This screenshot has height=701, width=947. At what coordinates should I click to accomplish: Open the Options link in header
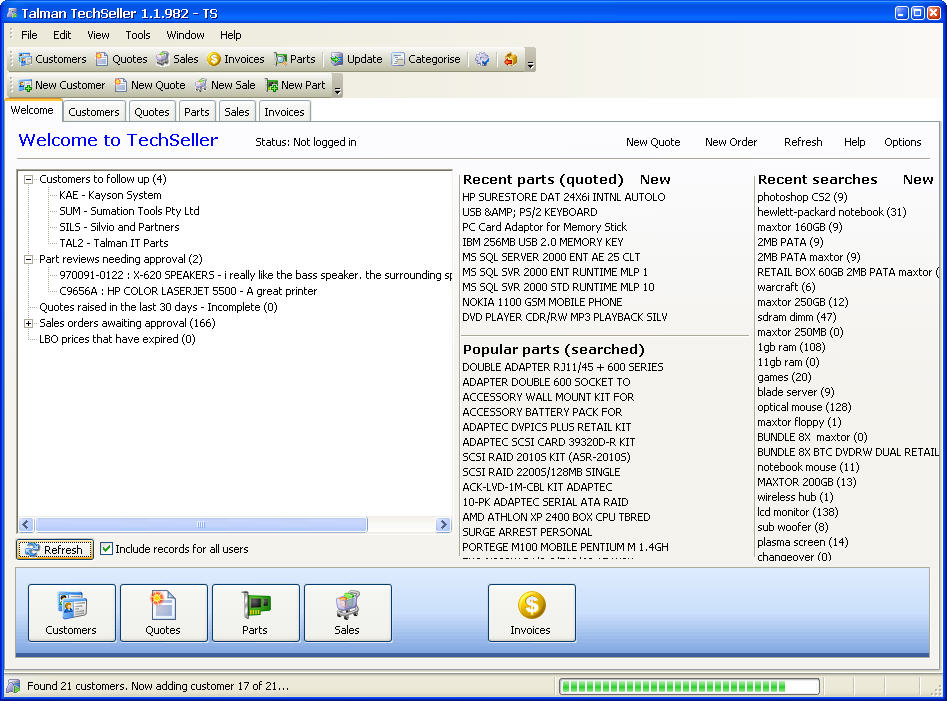[x=902, y=142]
